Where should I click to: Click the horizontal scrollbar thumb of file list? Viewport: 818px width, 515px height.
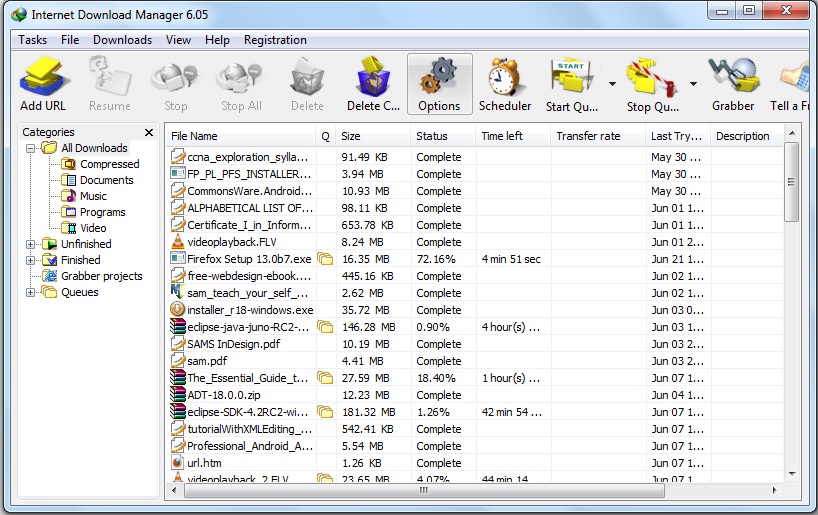424,490
